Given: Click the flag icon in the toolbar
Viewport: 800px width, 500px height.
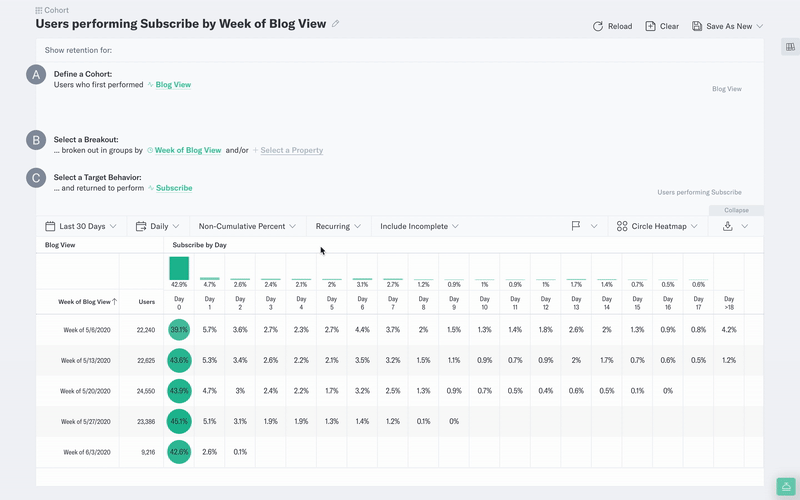Looking at the screenshot, I should 576,226.
